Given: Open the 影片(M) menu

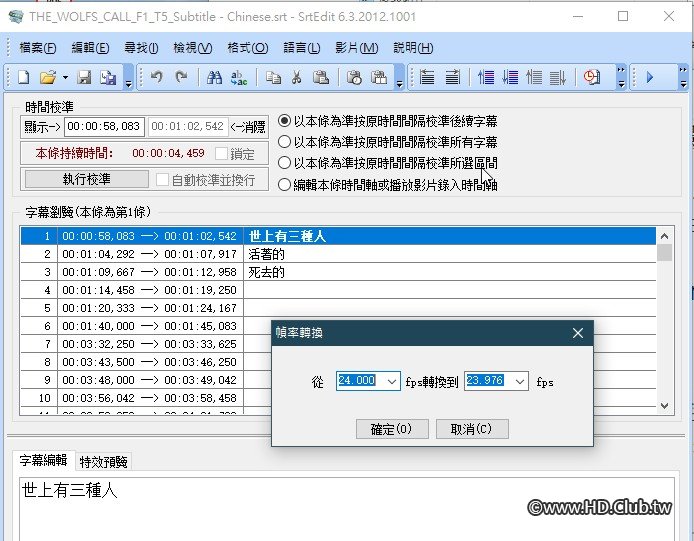Looking at the screenshot, I should pyautogui.click(x=356, y=47).
